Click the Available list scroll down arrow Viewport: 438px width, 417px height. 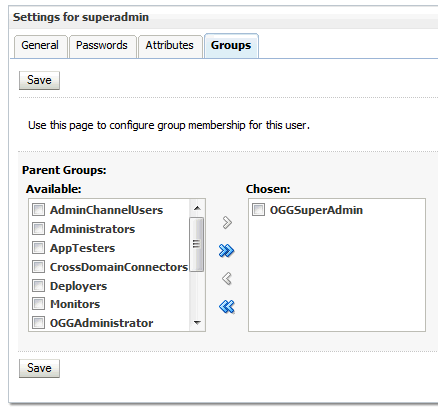[x=197, y=322]
